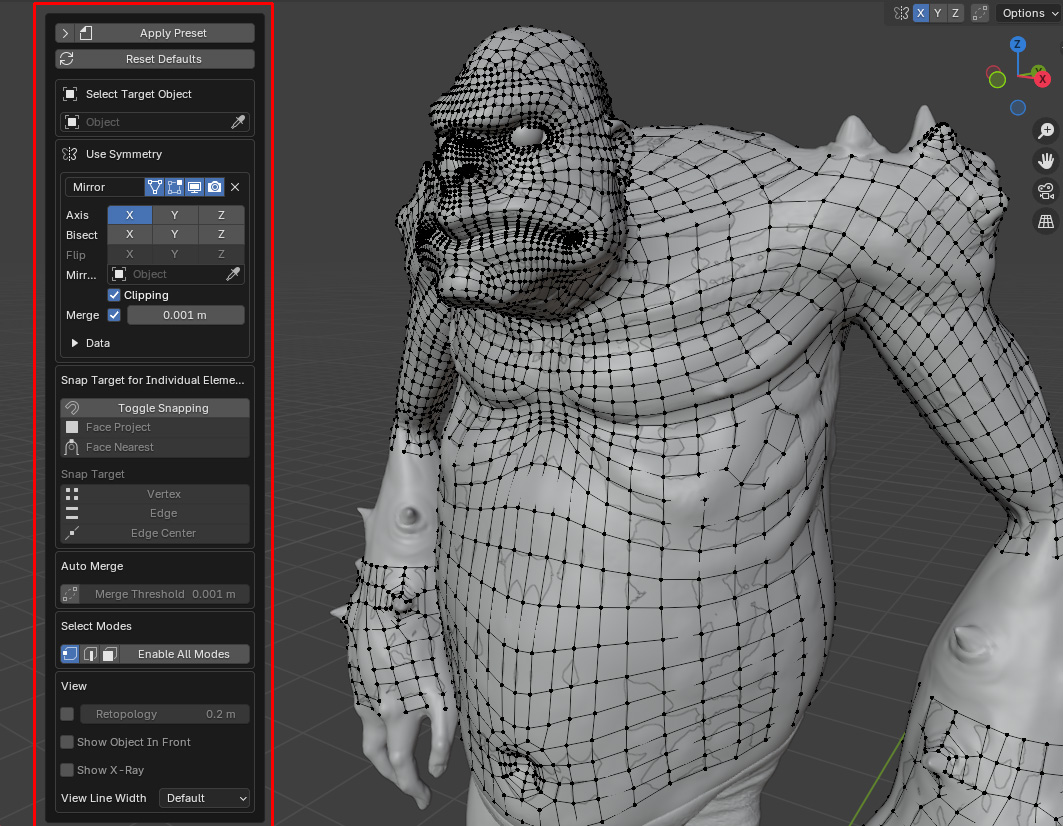The image size is (1063, 826).
Task: Uncheck the Clipping checkbox
Action: tap(114, 295)
